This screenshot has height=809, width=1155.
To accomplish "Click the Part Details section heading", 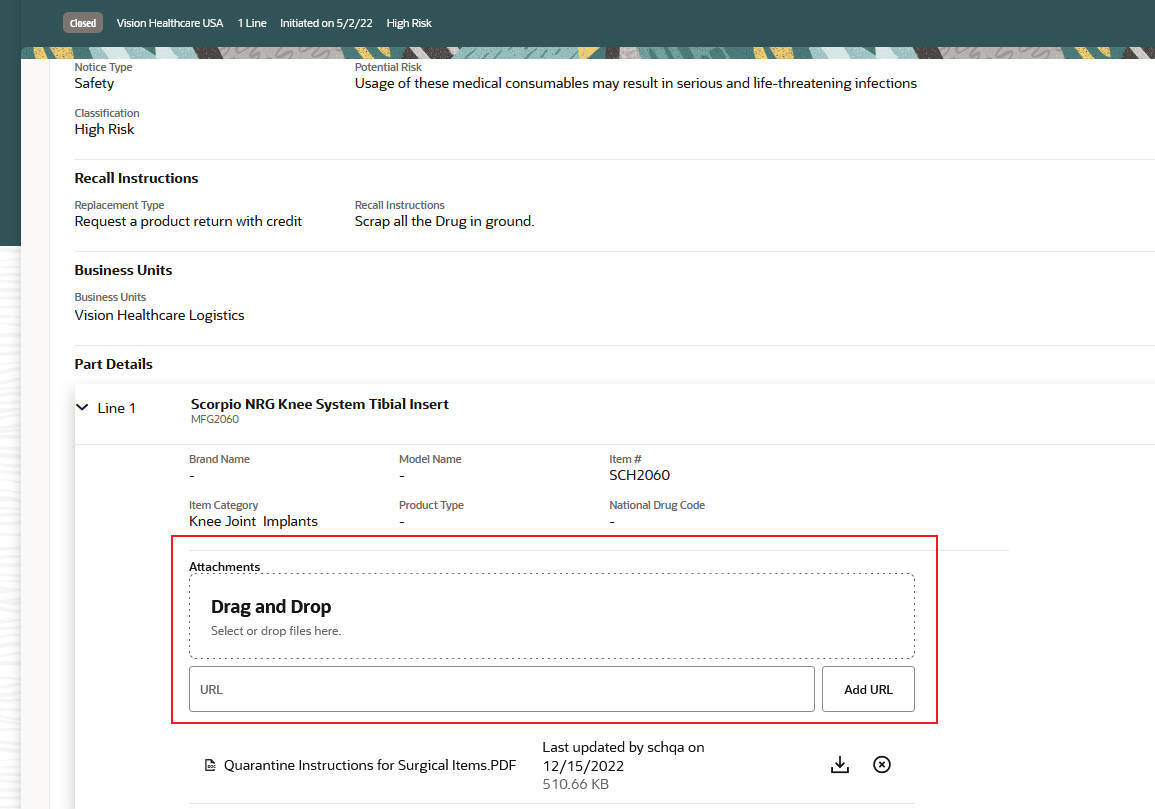I will tap(113, 364).
